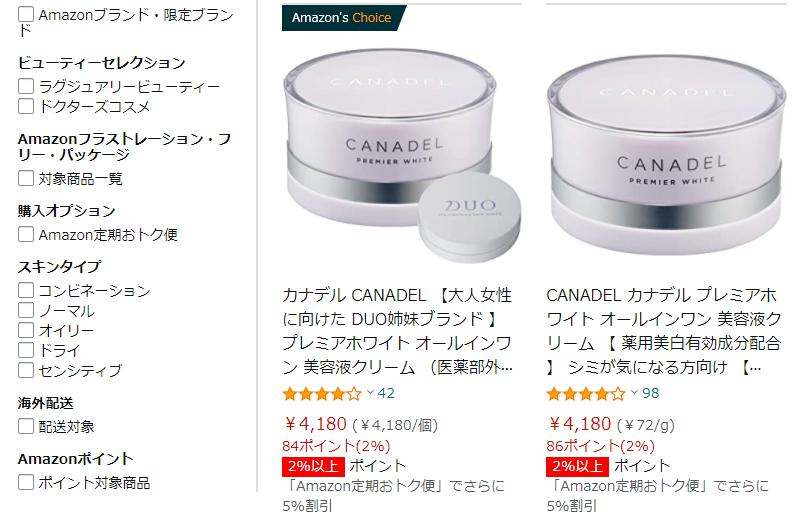Screen dimensions: 806x516
Task: Click the star rating of first CANADEL product
Action: tap(322, 394)
